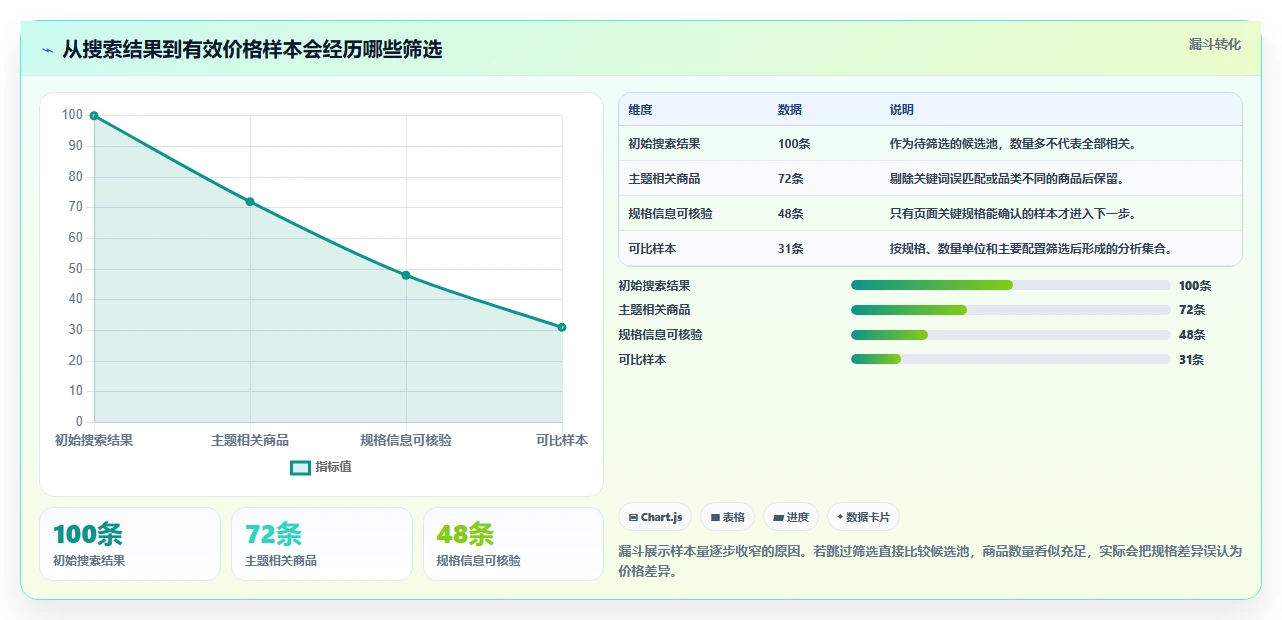The width and height of the screenshot is (1282, 620).
Task: Click description starting 按规格、数量单位
Action: 1031,249
